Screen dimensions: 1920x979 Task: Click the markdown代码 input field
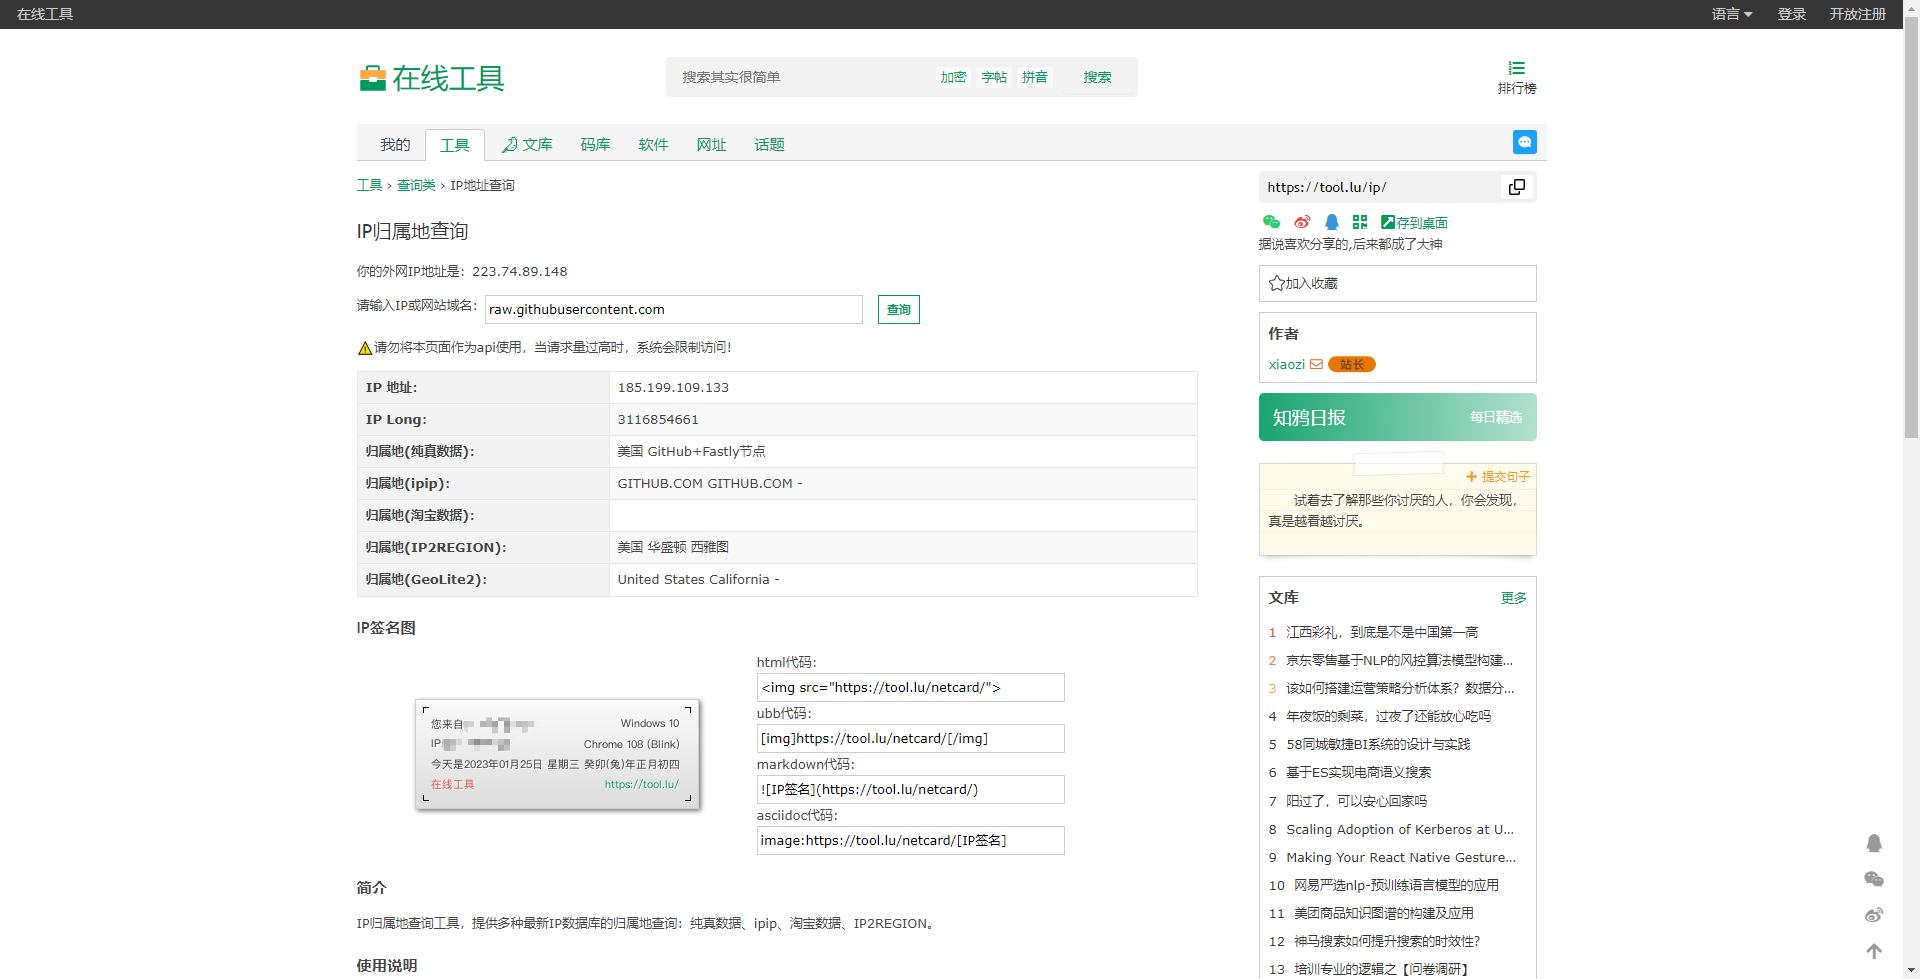[x=910, y=789]
